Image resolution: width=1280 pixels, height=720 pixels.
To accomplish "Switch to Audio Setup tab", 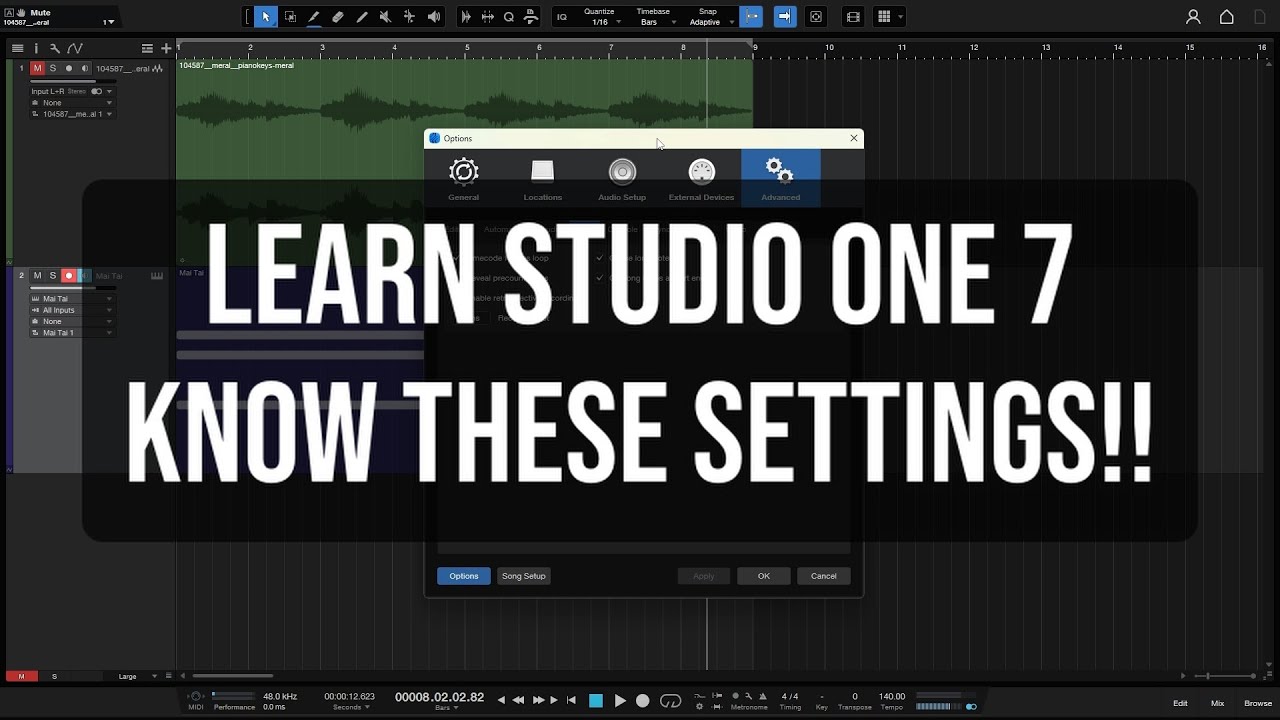I will (x=622, y=179).
